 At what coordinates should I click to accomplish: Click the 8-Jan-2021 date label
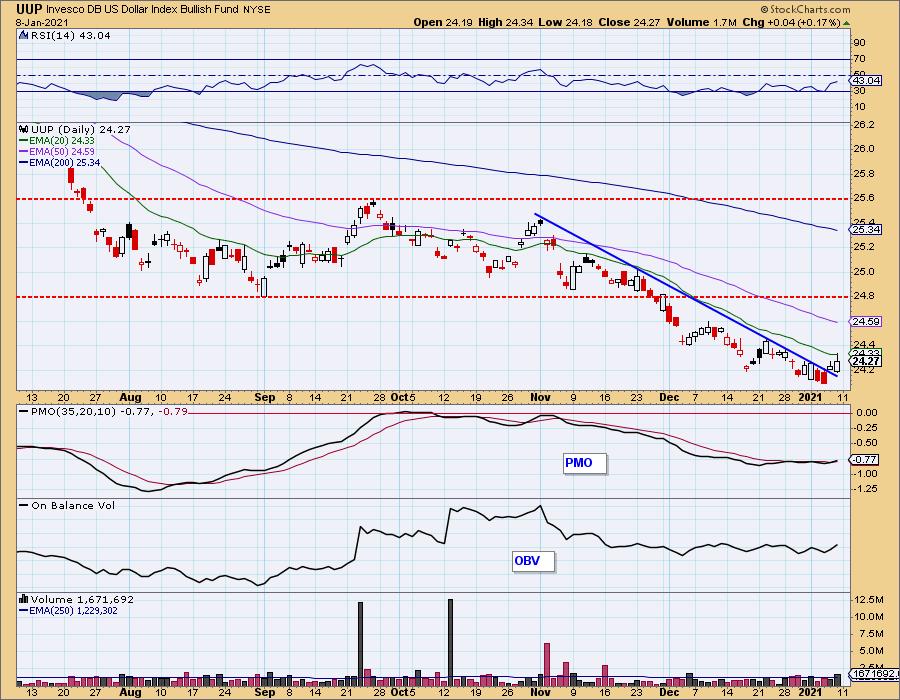coord(42,23)
